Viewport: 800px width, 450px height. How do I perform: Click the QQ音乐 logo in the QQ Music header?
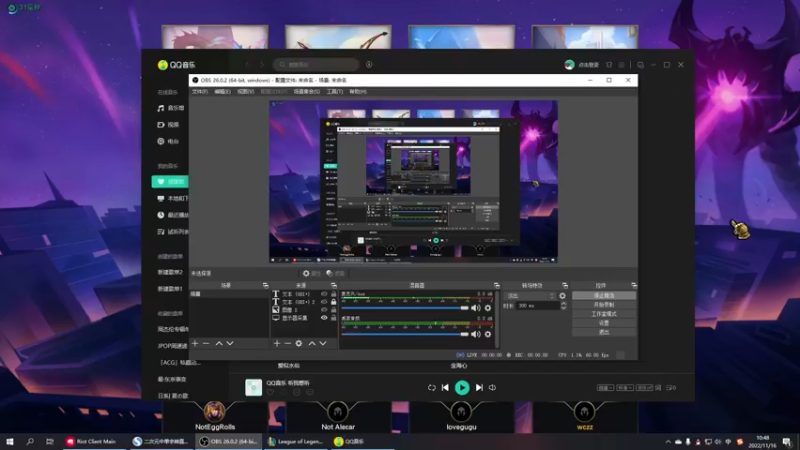[177, 65]
